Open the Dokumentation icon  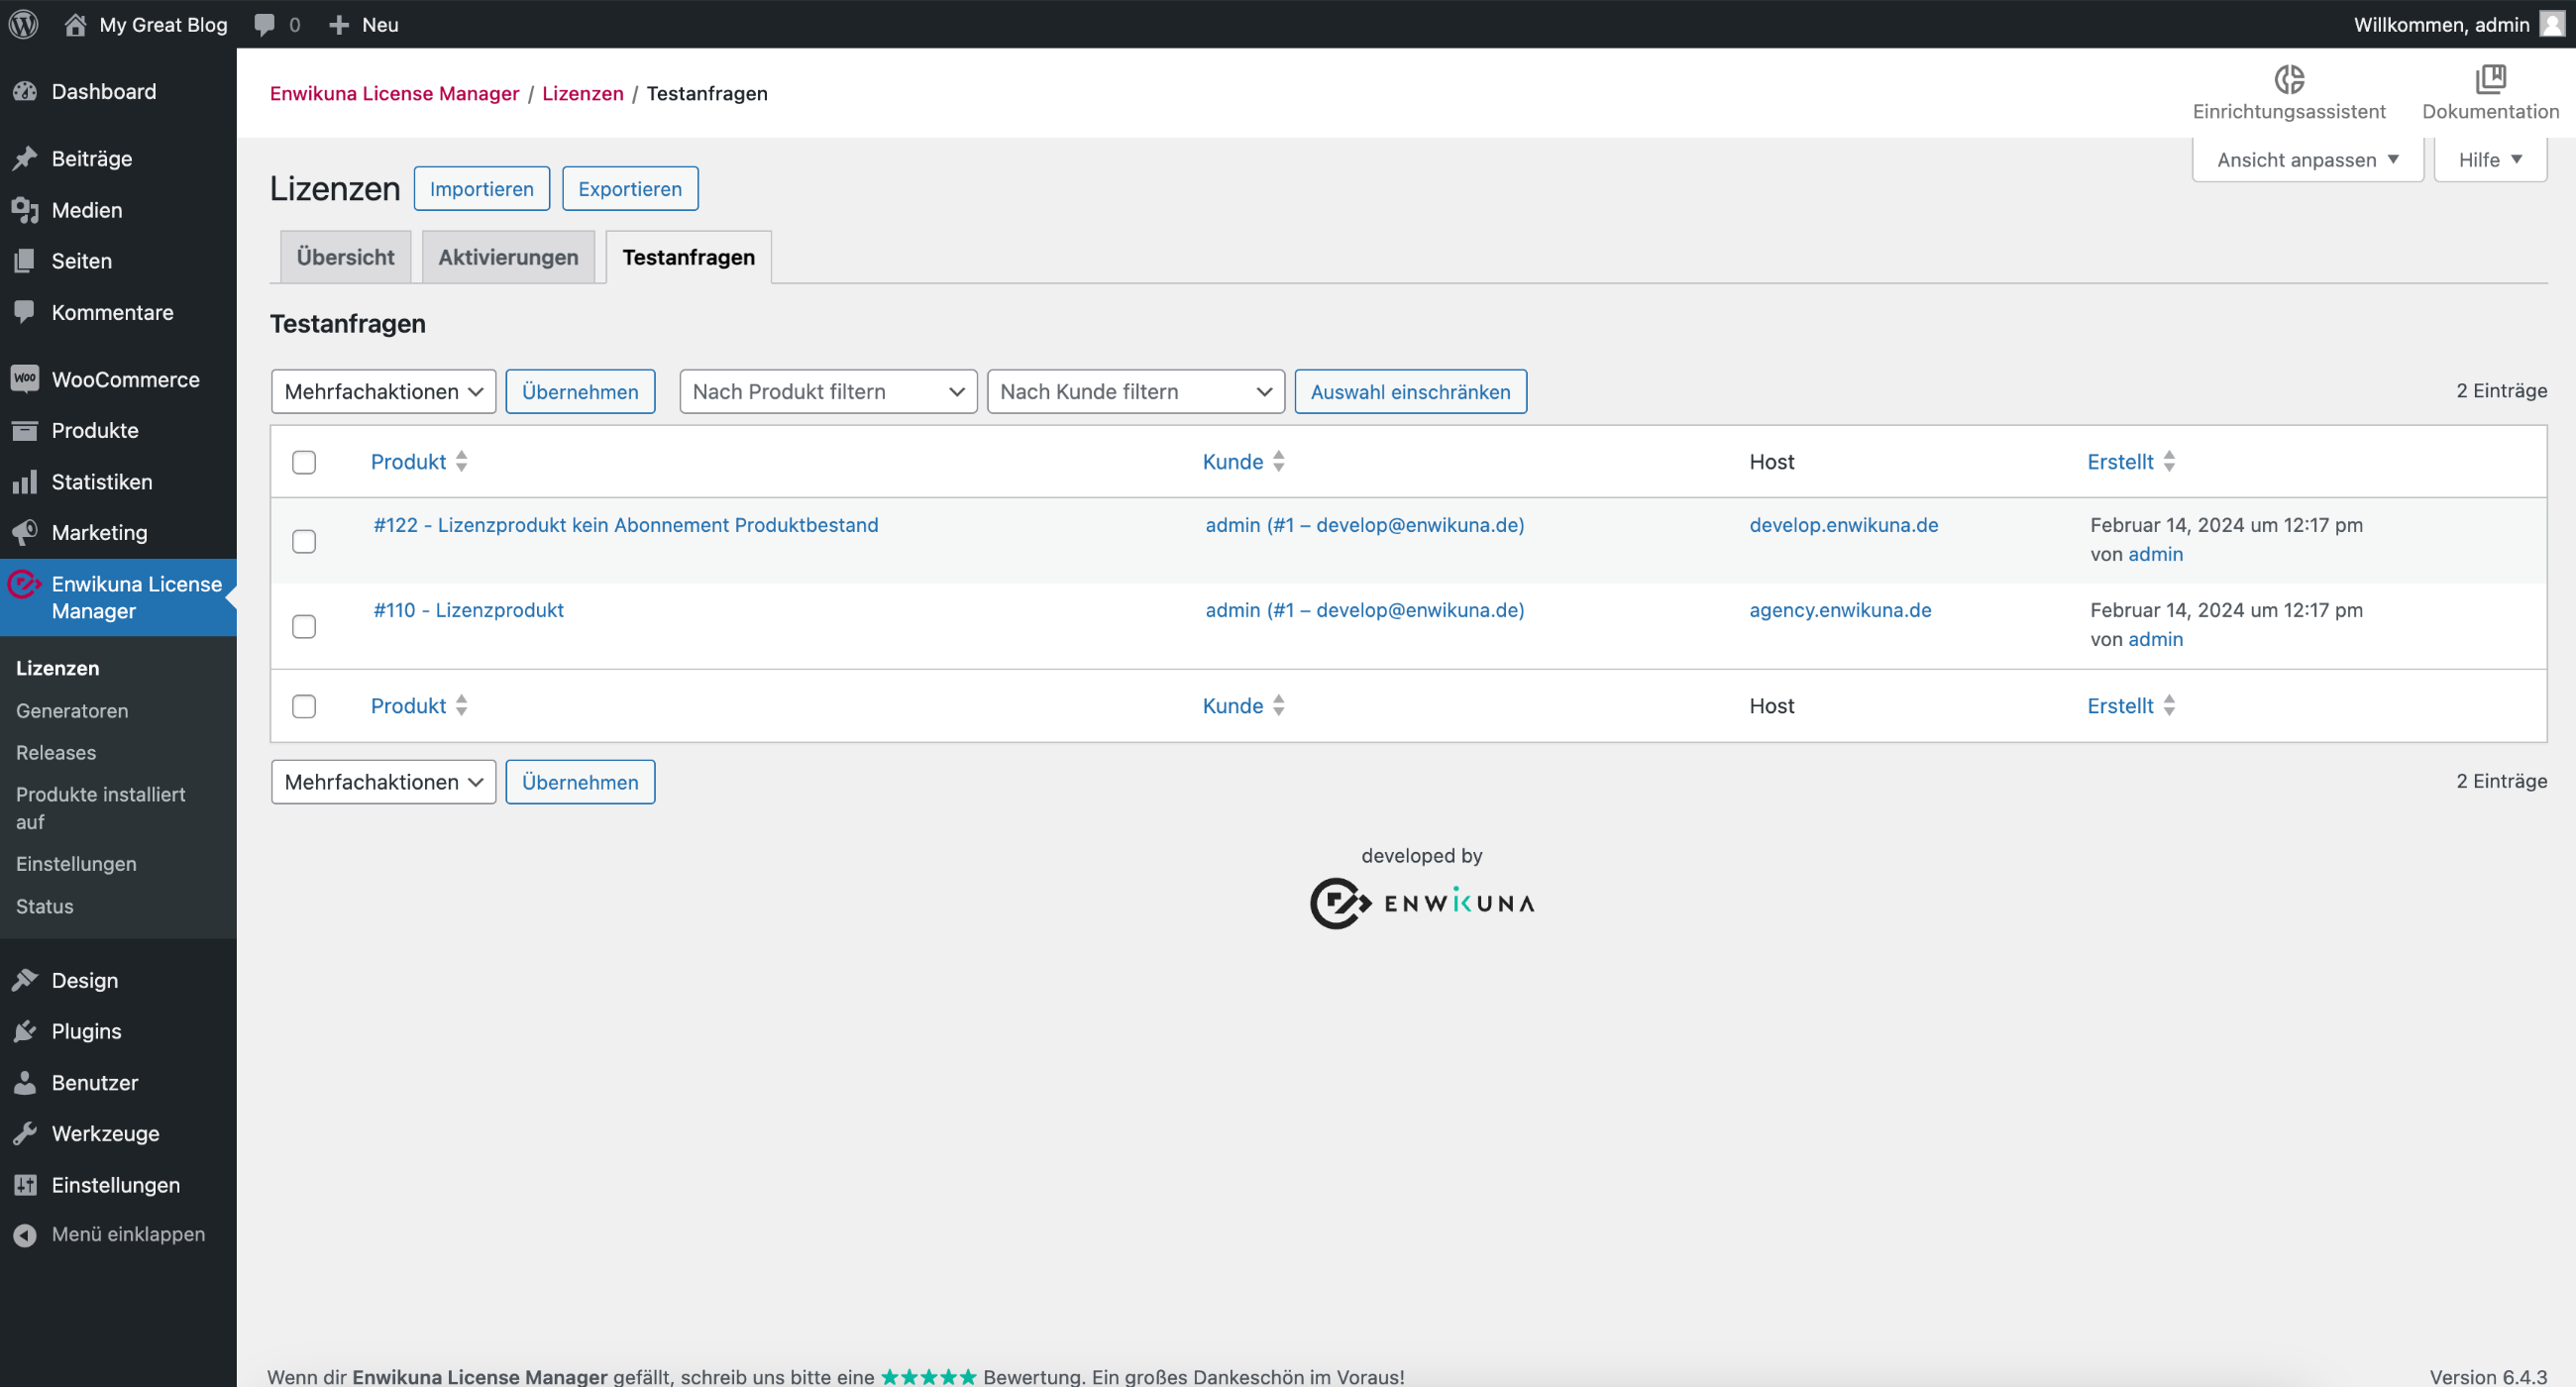point(2490,78)
